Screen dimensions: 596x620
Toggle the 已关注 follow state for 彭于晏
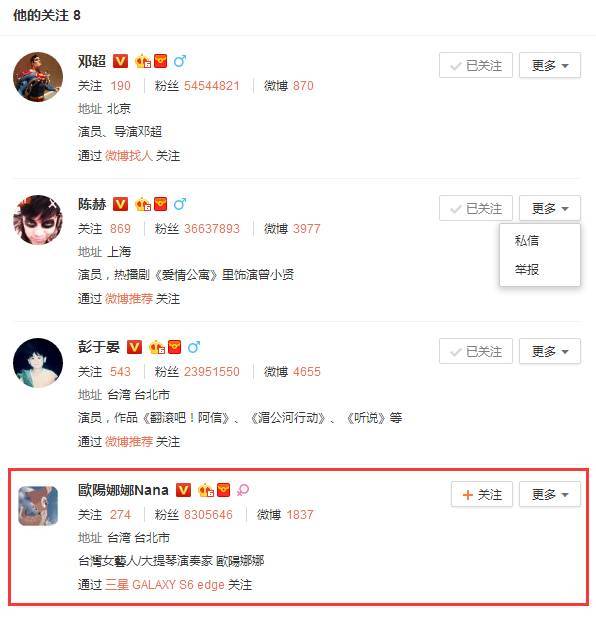pyautogui.click(x=476, y=351)
